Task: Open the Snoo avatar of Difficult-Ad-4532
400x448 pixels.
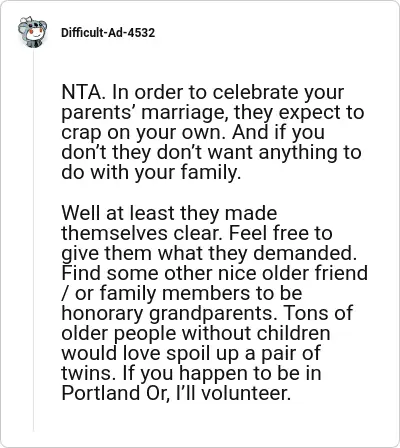Action: [32, 32]
